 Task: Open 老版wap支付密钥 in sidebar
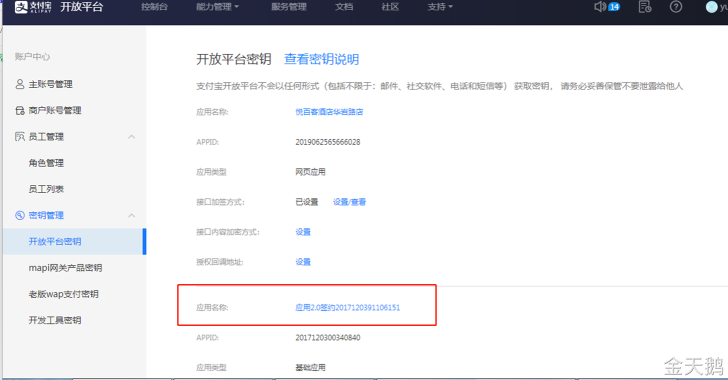[64, 294]
